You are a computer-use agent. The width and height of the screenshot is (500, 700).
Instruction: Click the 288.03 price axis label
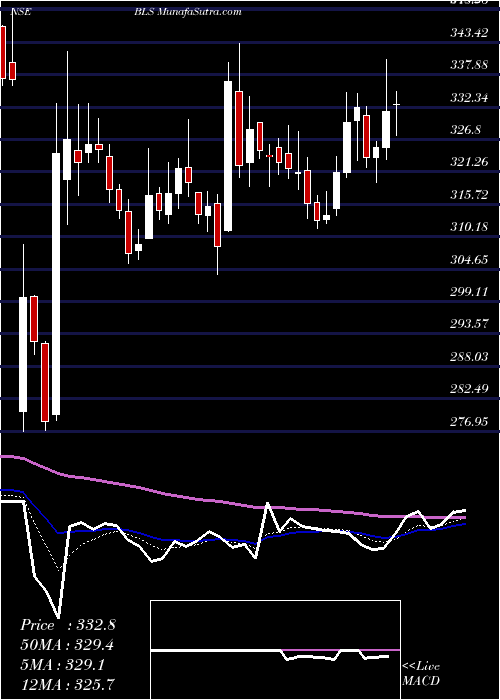(x=469, y=356)
